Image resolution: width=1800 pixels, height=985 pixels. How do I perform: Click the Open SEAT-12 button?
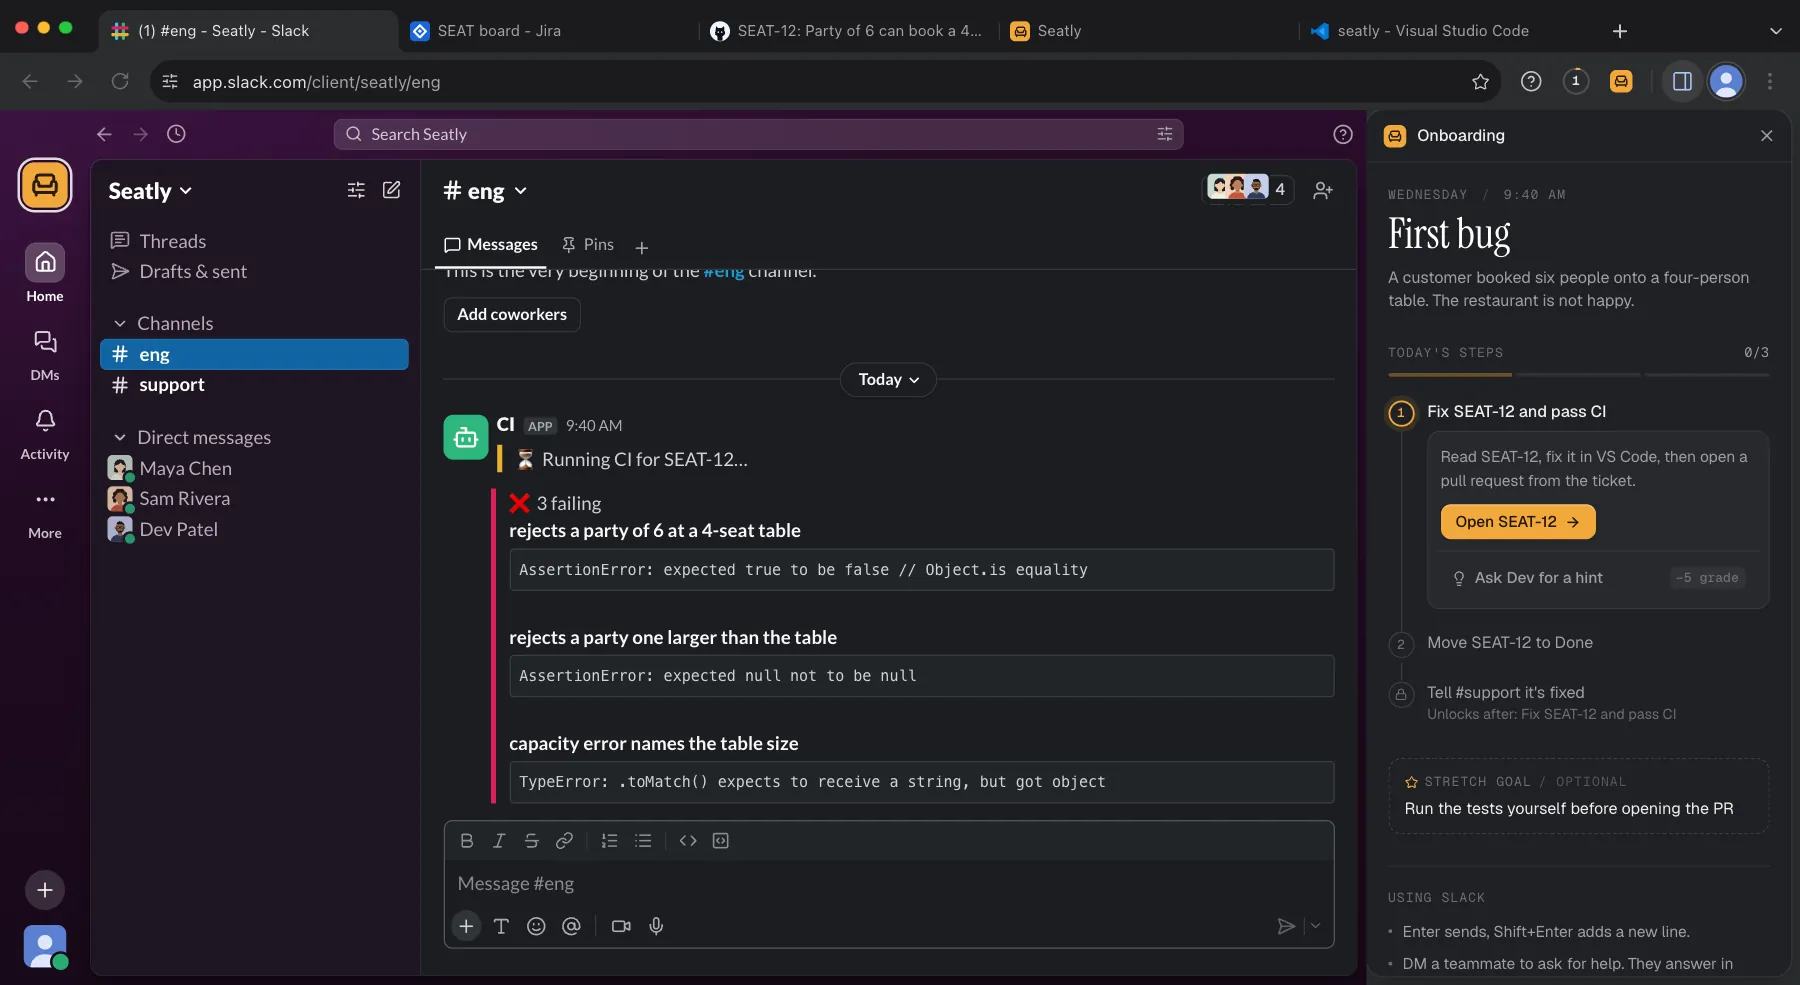pos(1518,522)
